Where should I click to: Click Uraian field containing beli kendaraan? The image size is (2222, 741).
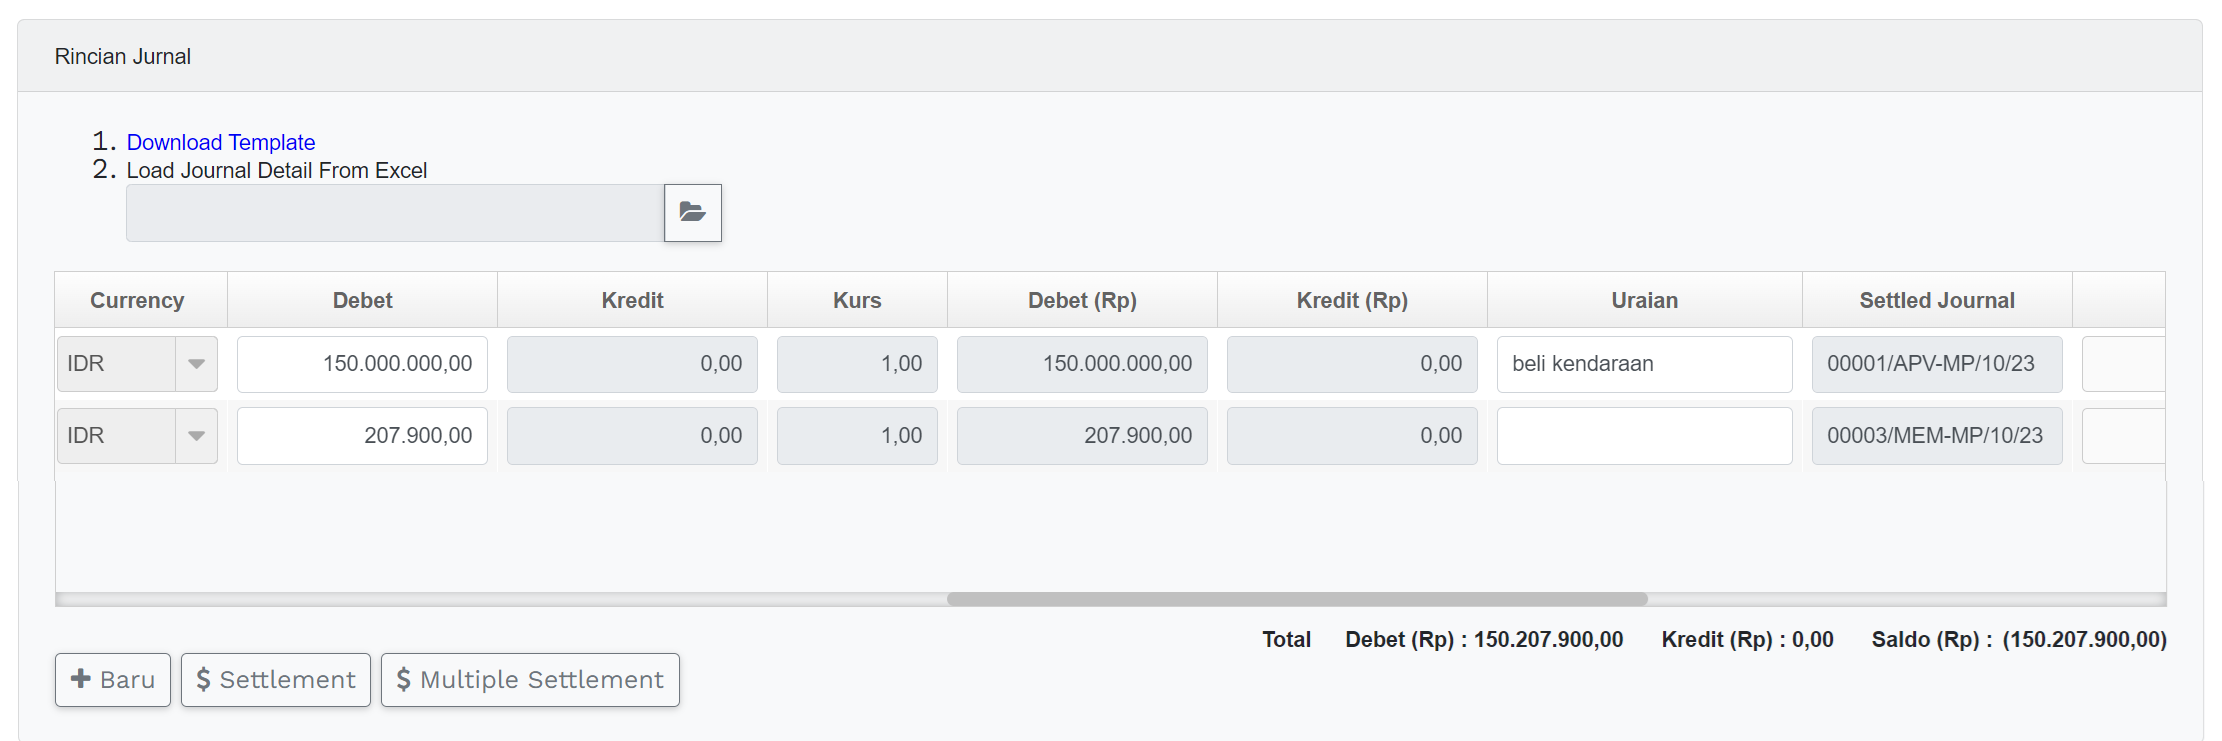pyautogui.click(x=1644, y=364)
